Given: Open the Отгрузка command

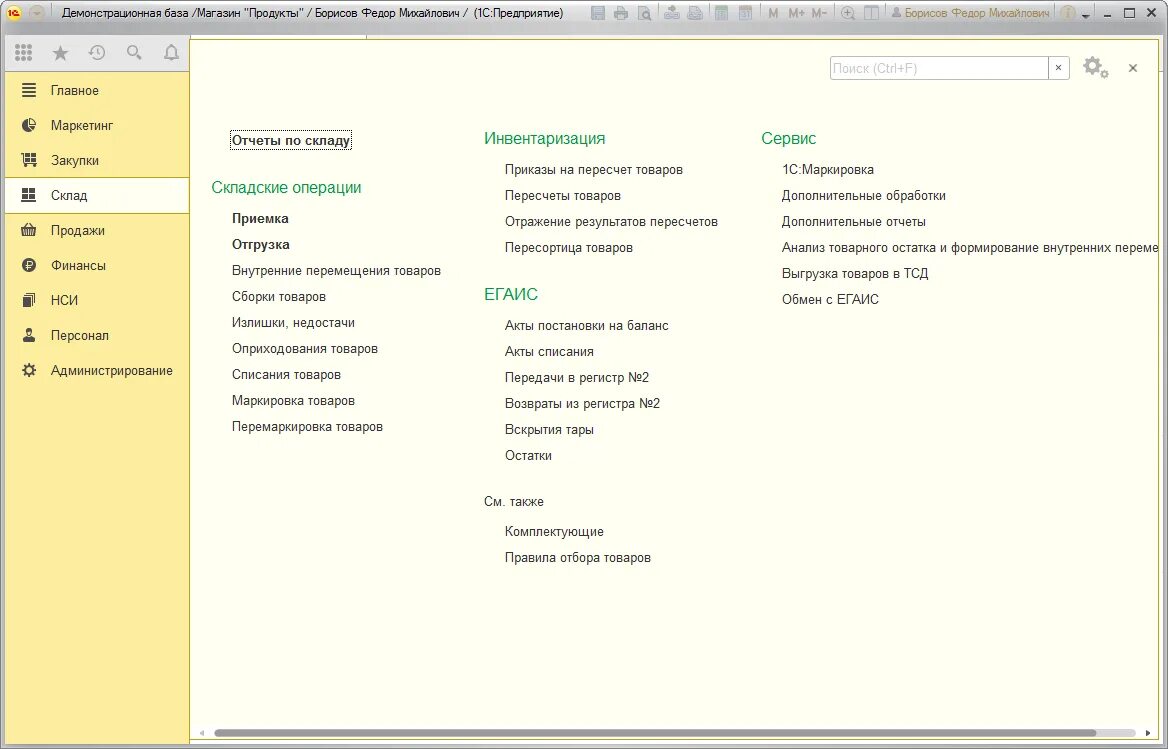Looking at the screenshot, I should pyautogui.click(x=261, y=244).
